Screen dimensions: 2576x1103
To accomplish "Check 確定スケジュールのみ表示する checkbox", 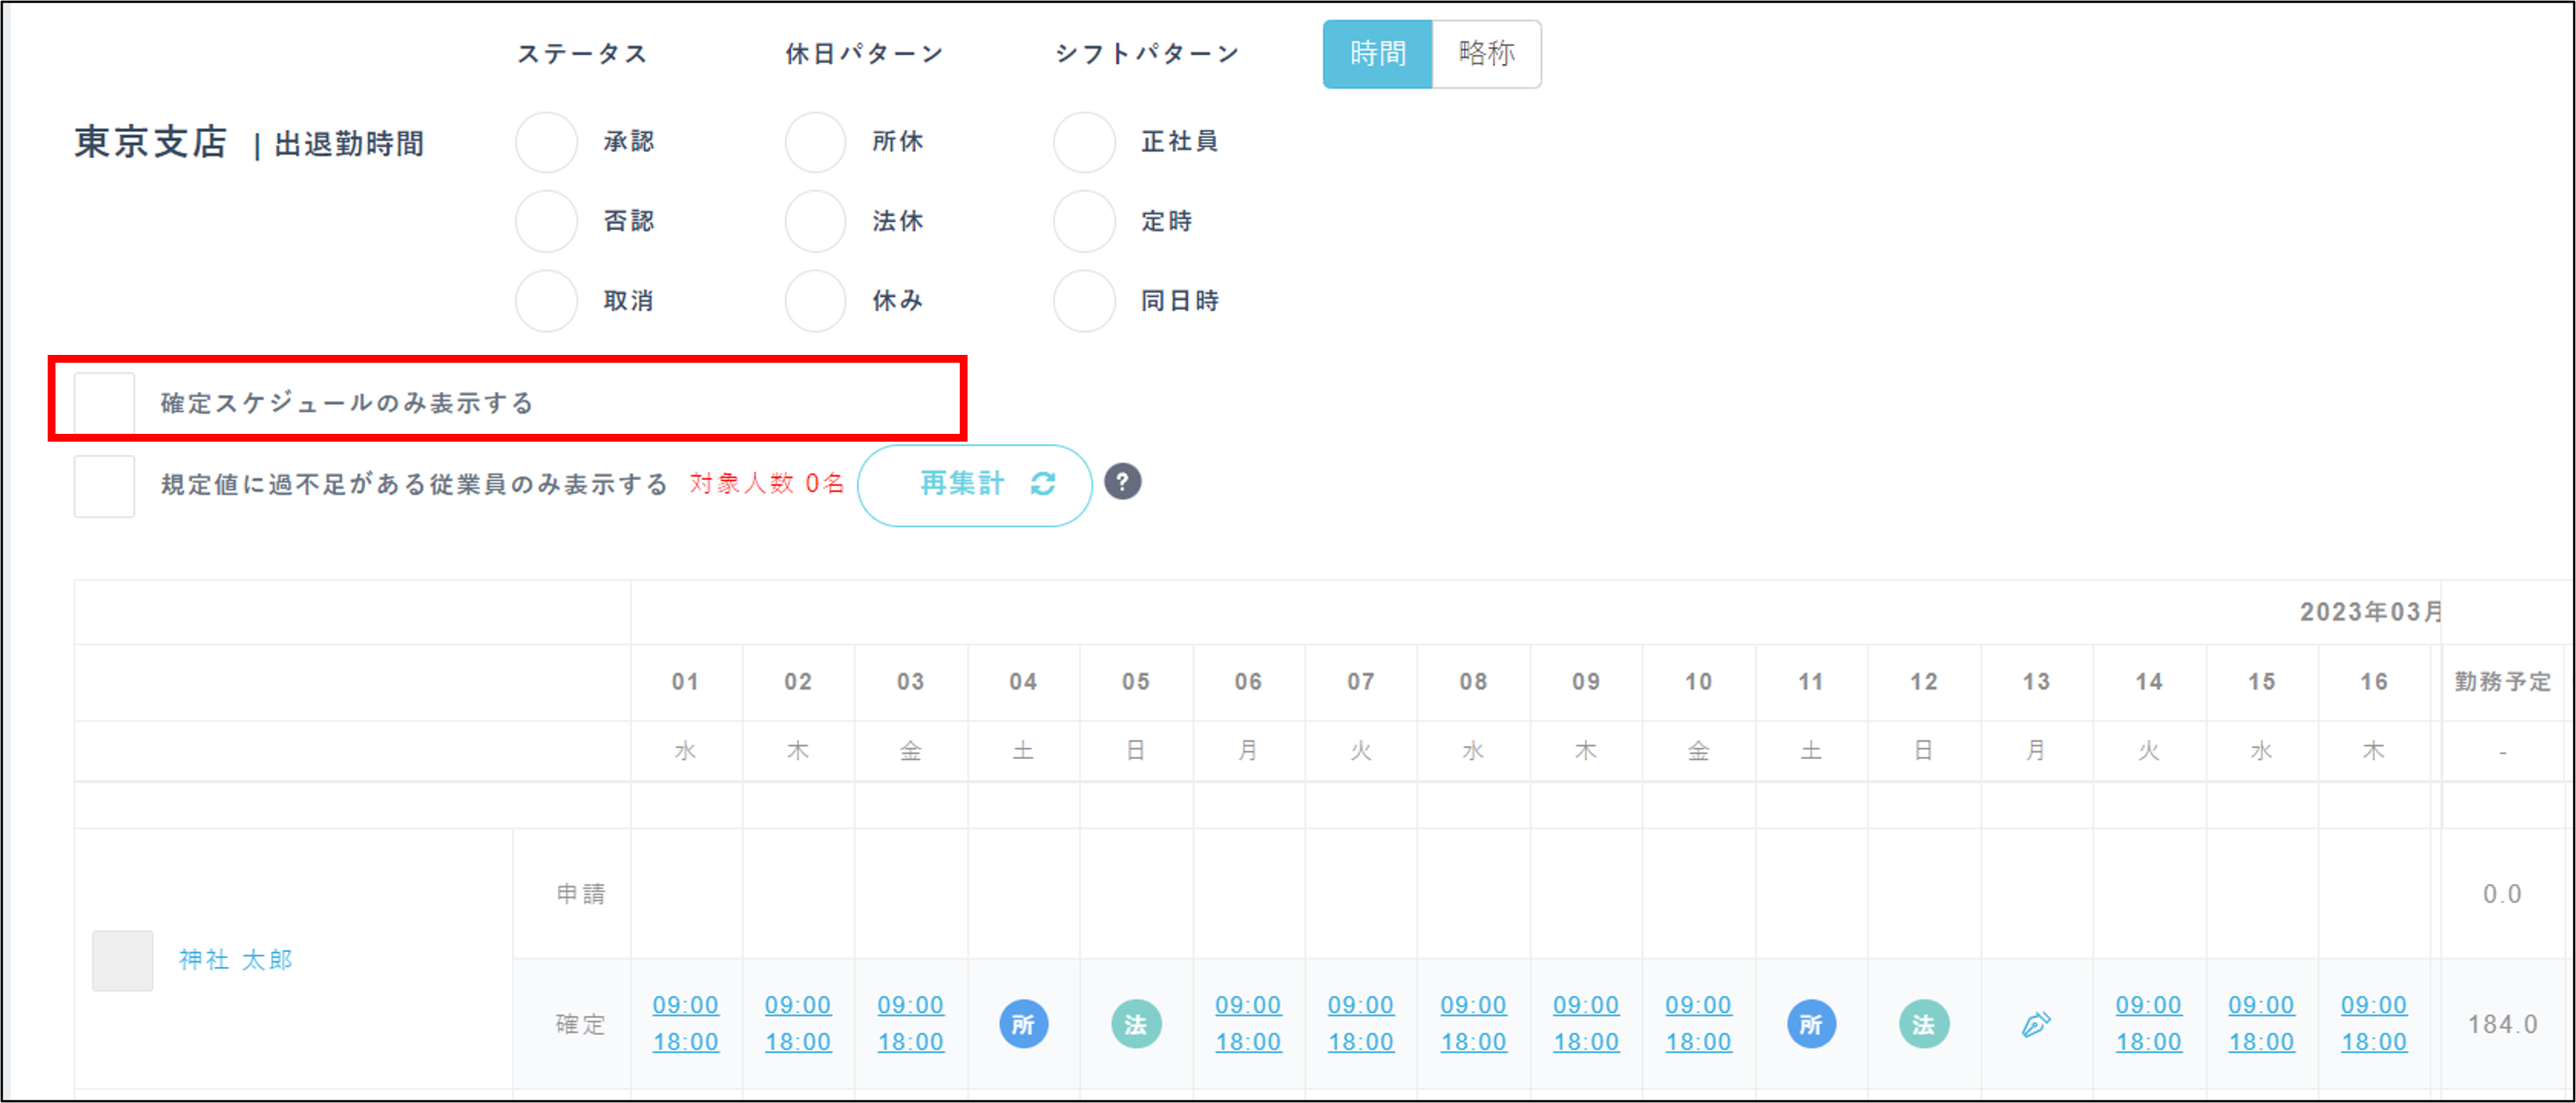I will tap(104, 403).
